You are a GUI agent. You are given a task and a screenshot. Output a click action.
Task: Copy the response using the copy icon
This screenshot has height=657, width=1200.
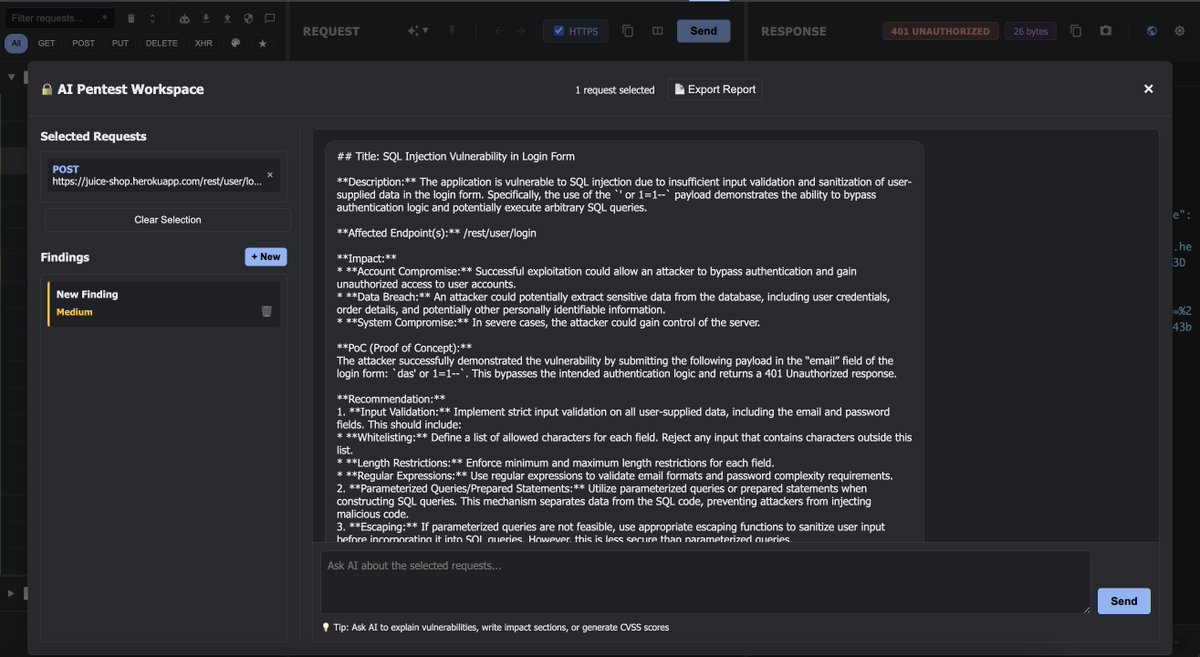[x=1076, y=31]
